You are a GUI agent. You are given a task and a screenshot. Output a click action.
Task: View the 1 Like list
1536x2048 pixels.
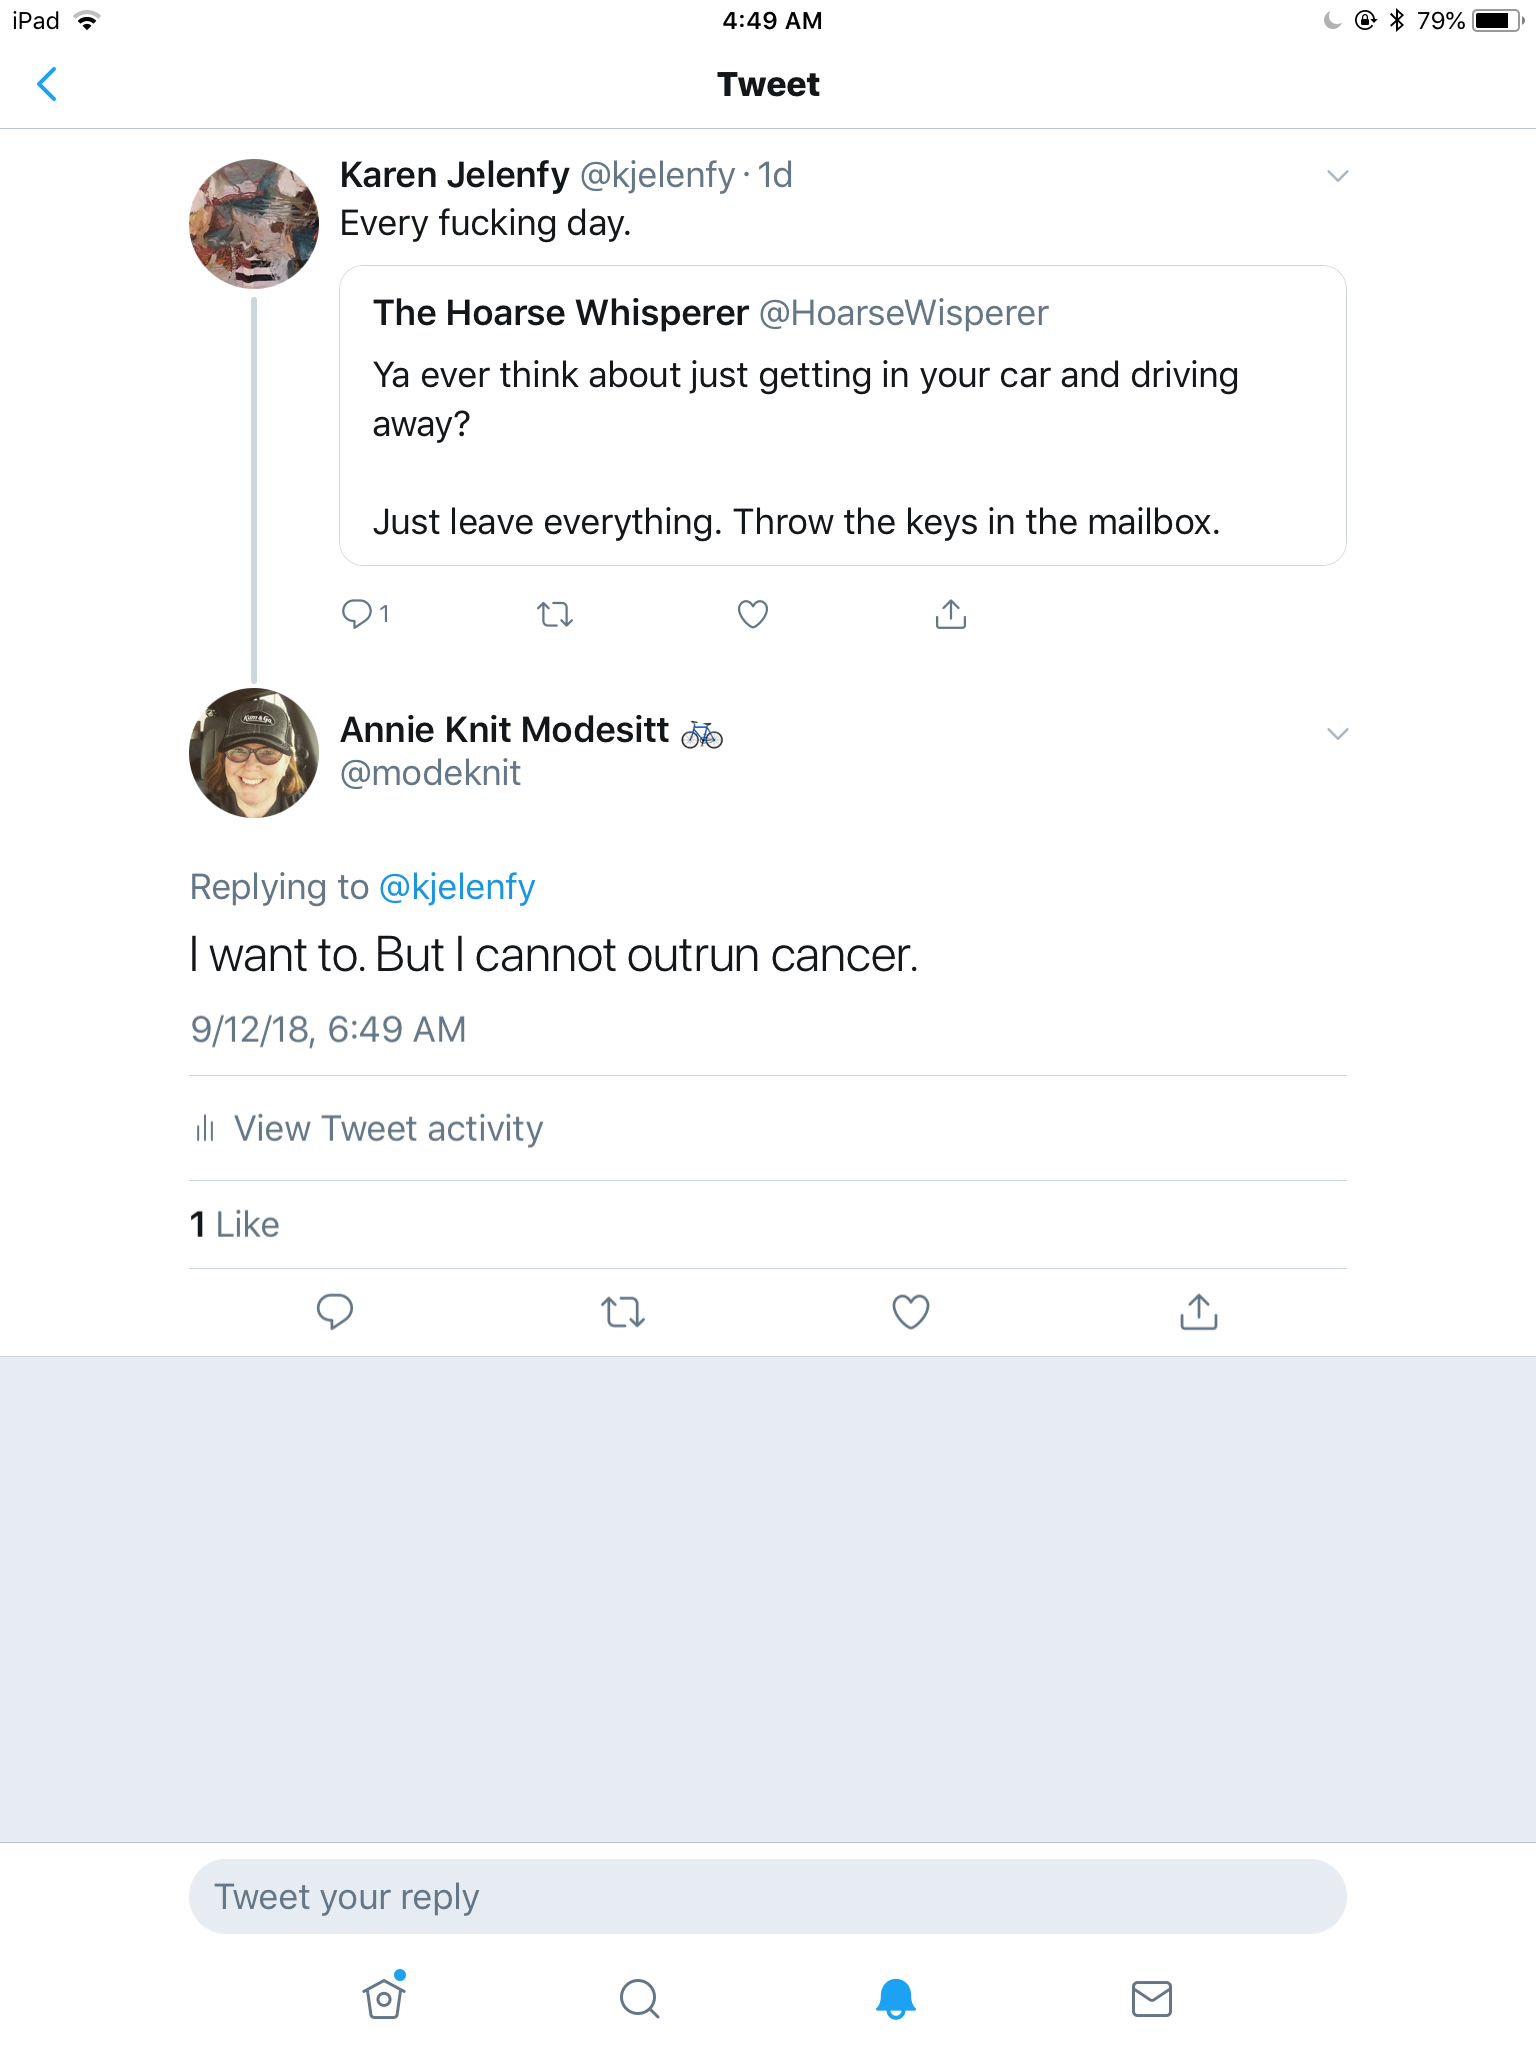click(x=235, y=1224)
